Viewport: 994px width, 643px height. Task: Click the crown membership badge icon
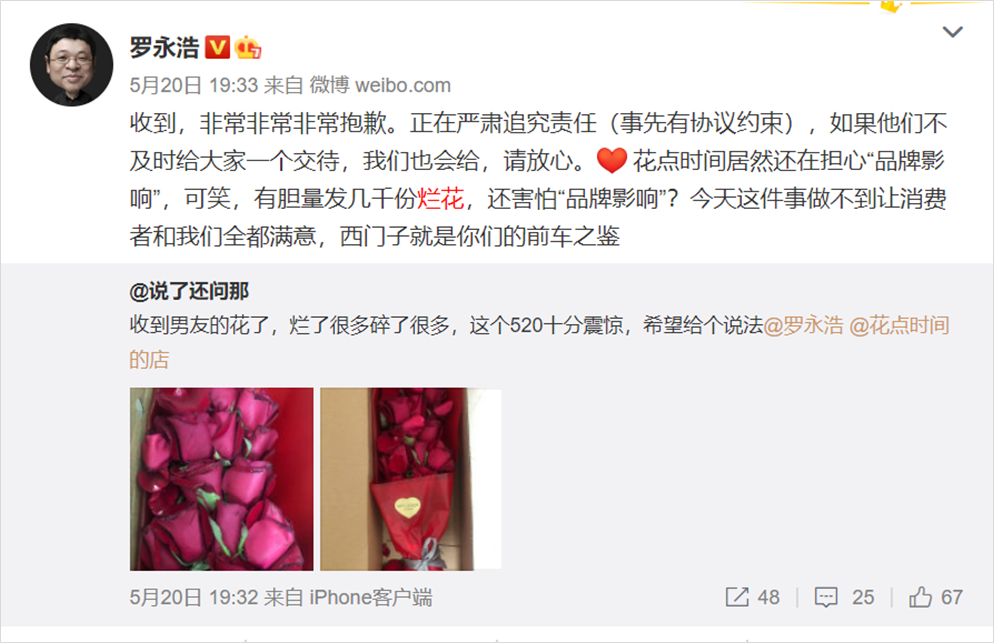pyautogui.click(x=248, y=48)
